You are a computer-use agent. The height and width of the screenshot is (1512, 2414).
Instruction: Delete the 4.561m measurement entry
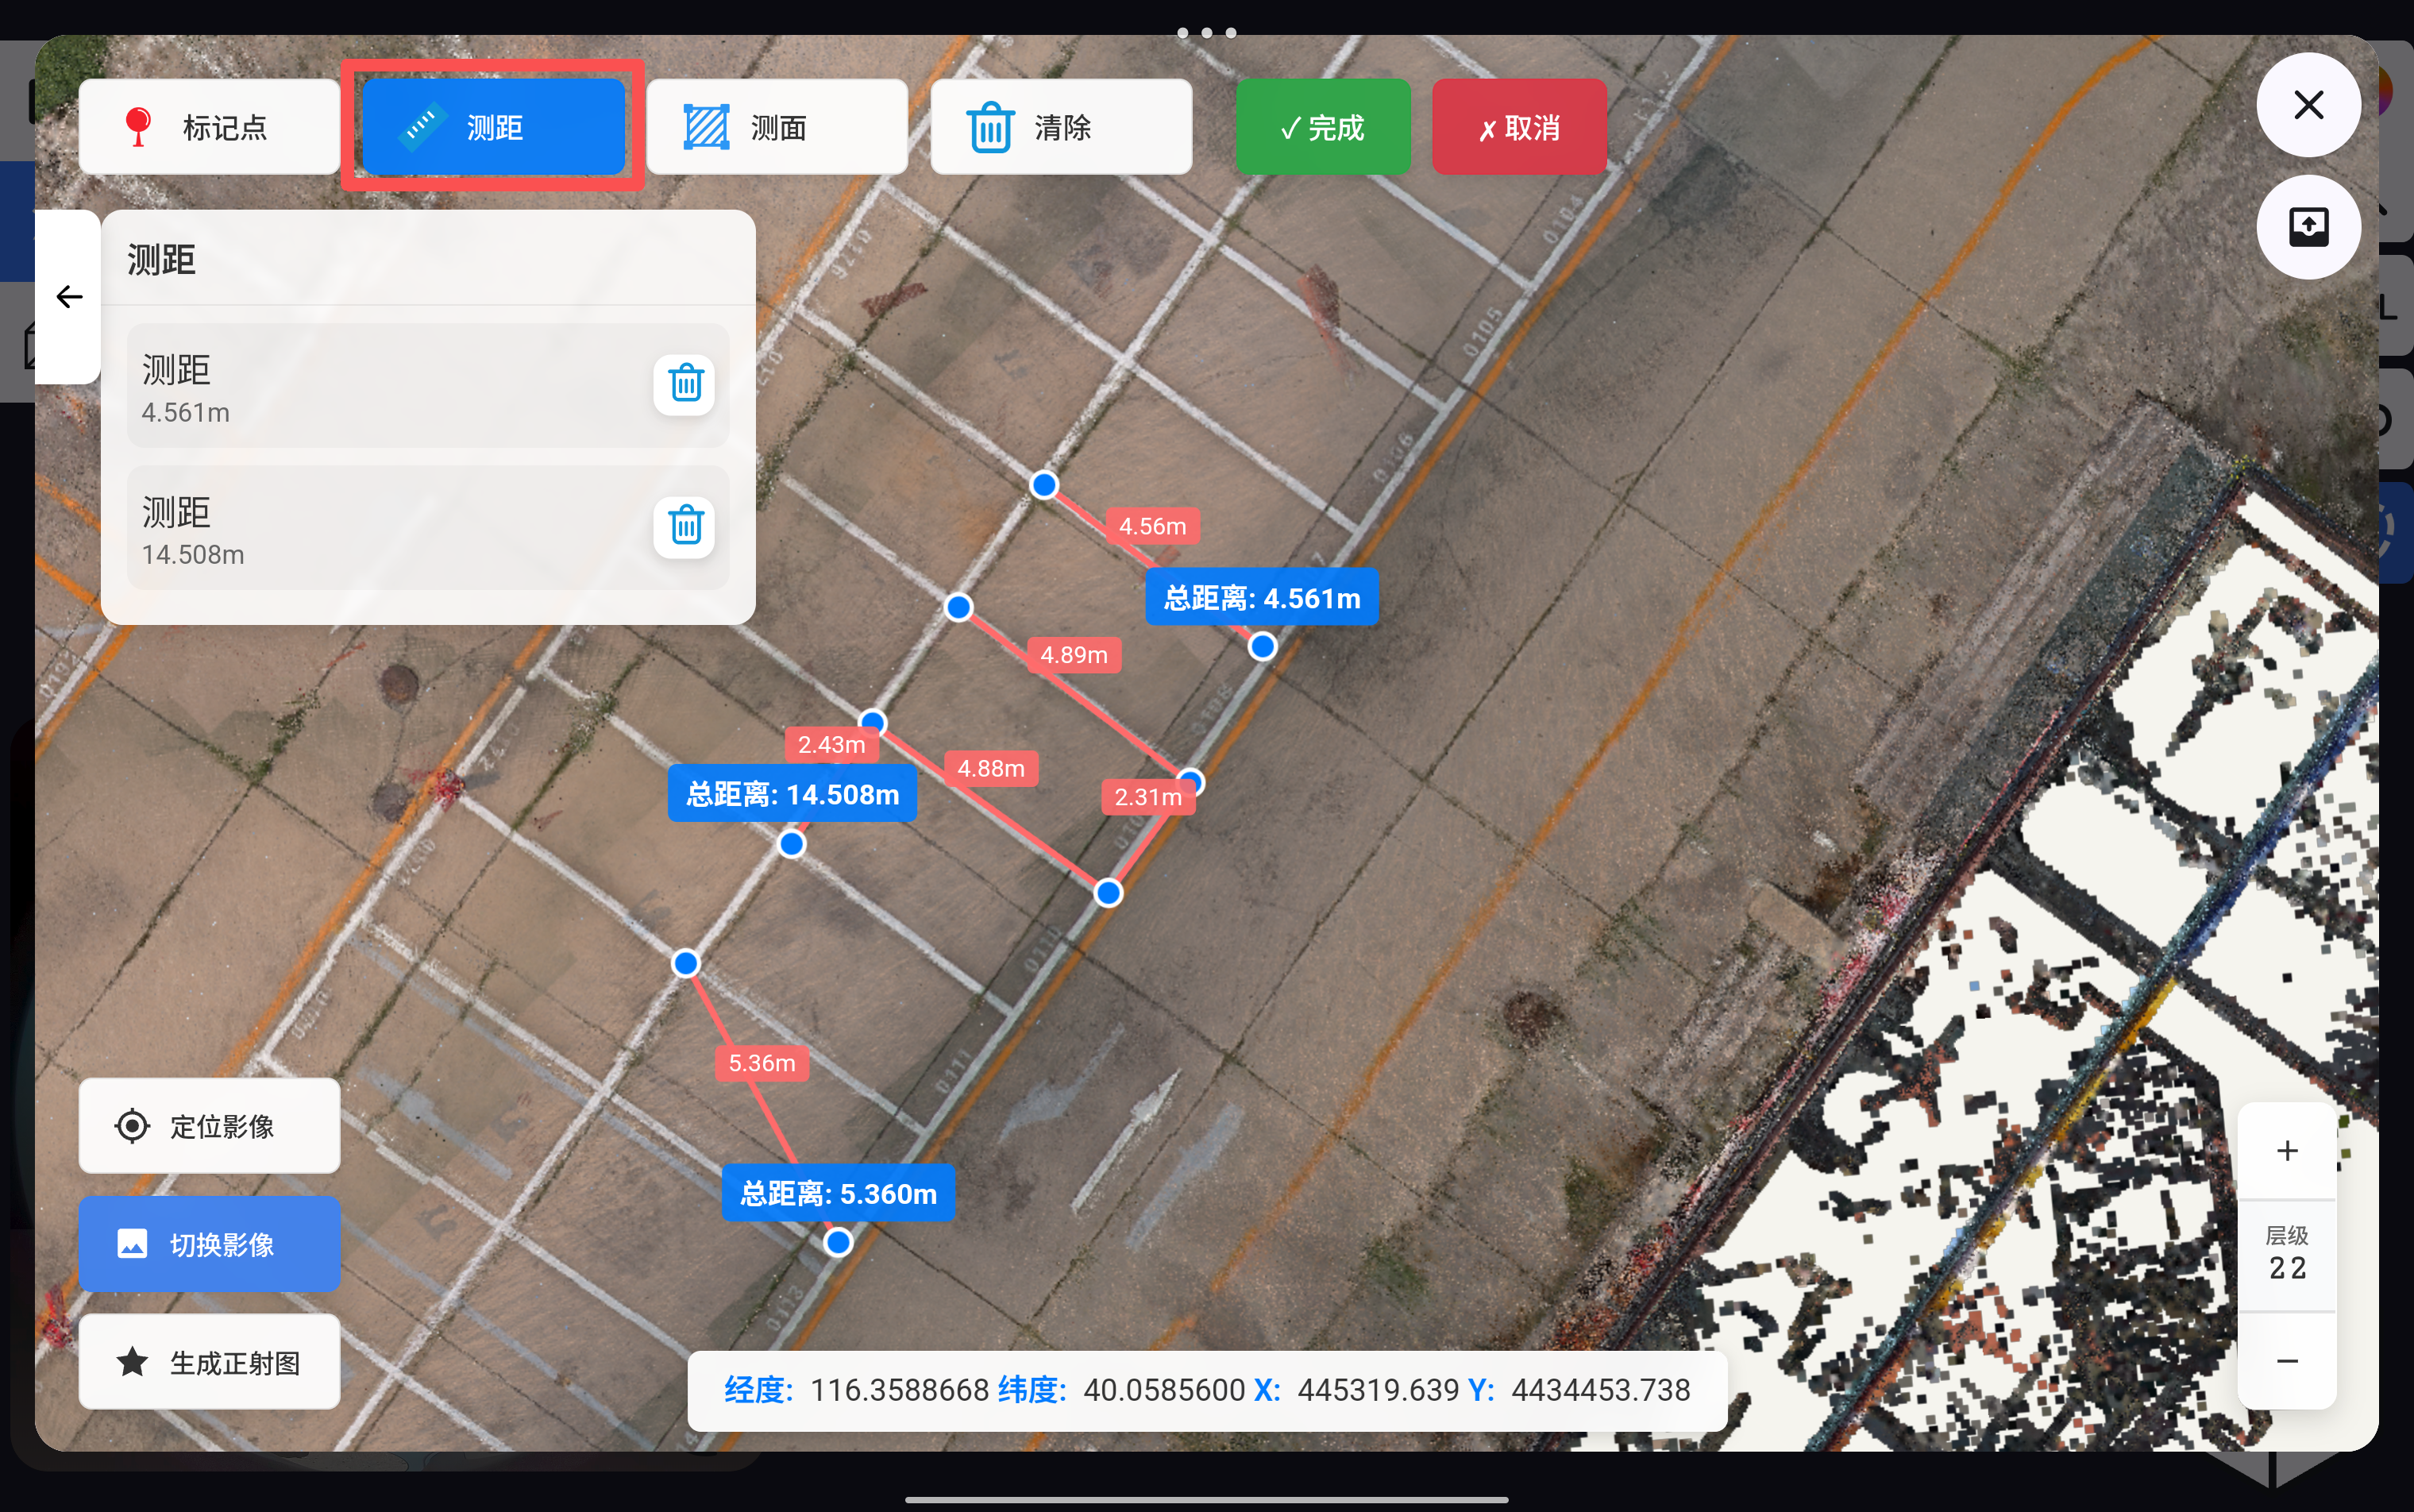click(x=685, y=384)
